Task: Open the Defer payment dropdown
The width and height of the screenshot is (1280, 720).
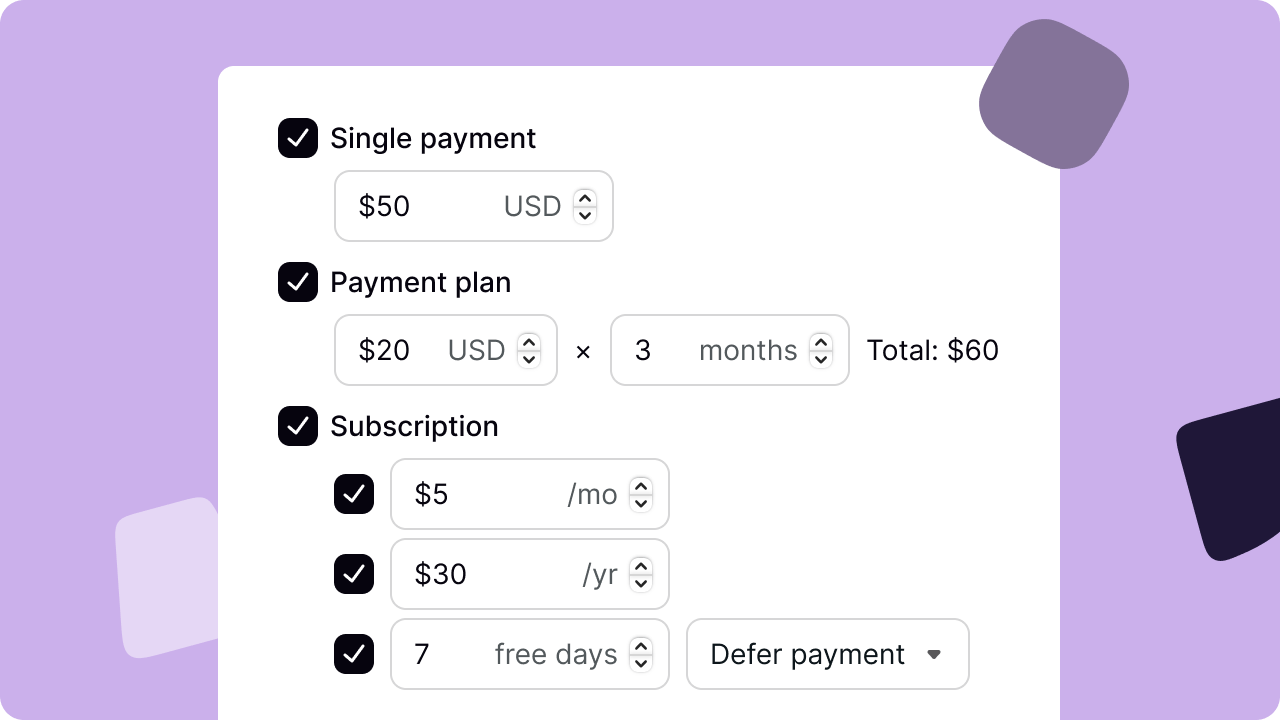Action: click(x=828, y=654)
